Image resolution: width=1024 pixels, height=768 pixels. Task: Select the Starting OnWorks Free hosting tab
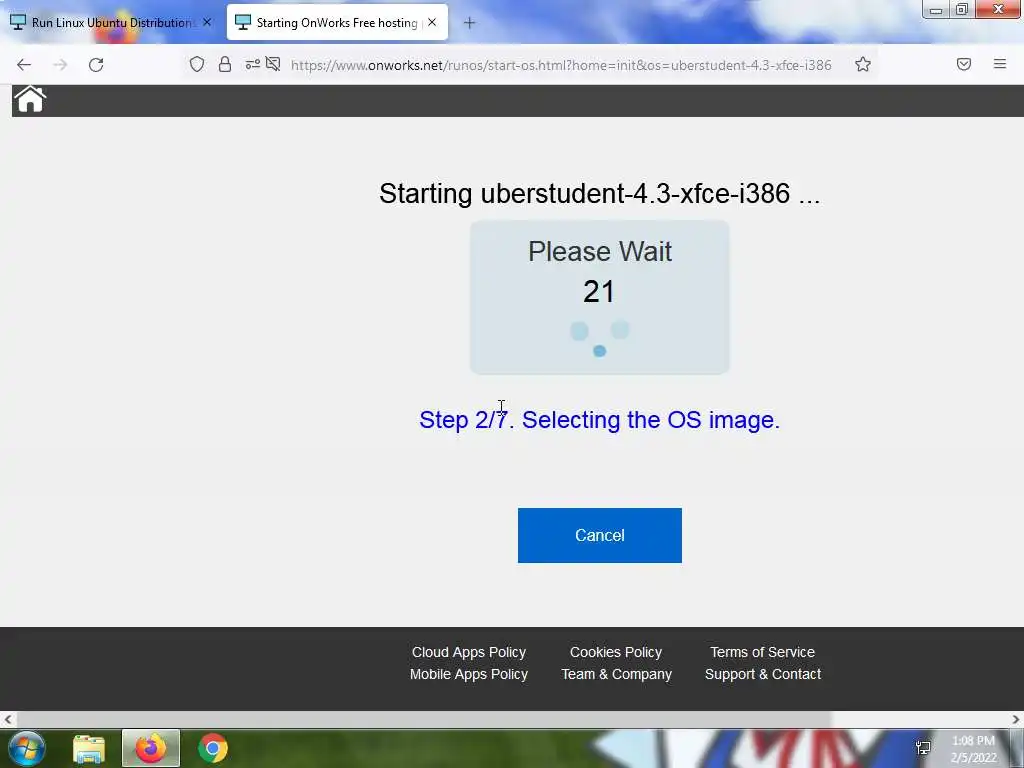337,23
